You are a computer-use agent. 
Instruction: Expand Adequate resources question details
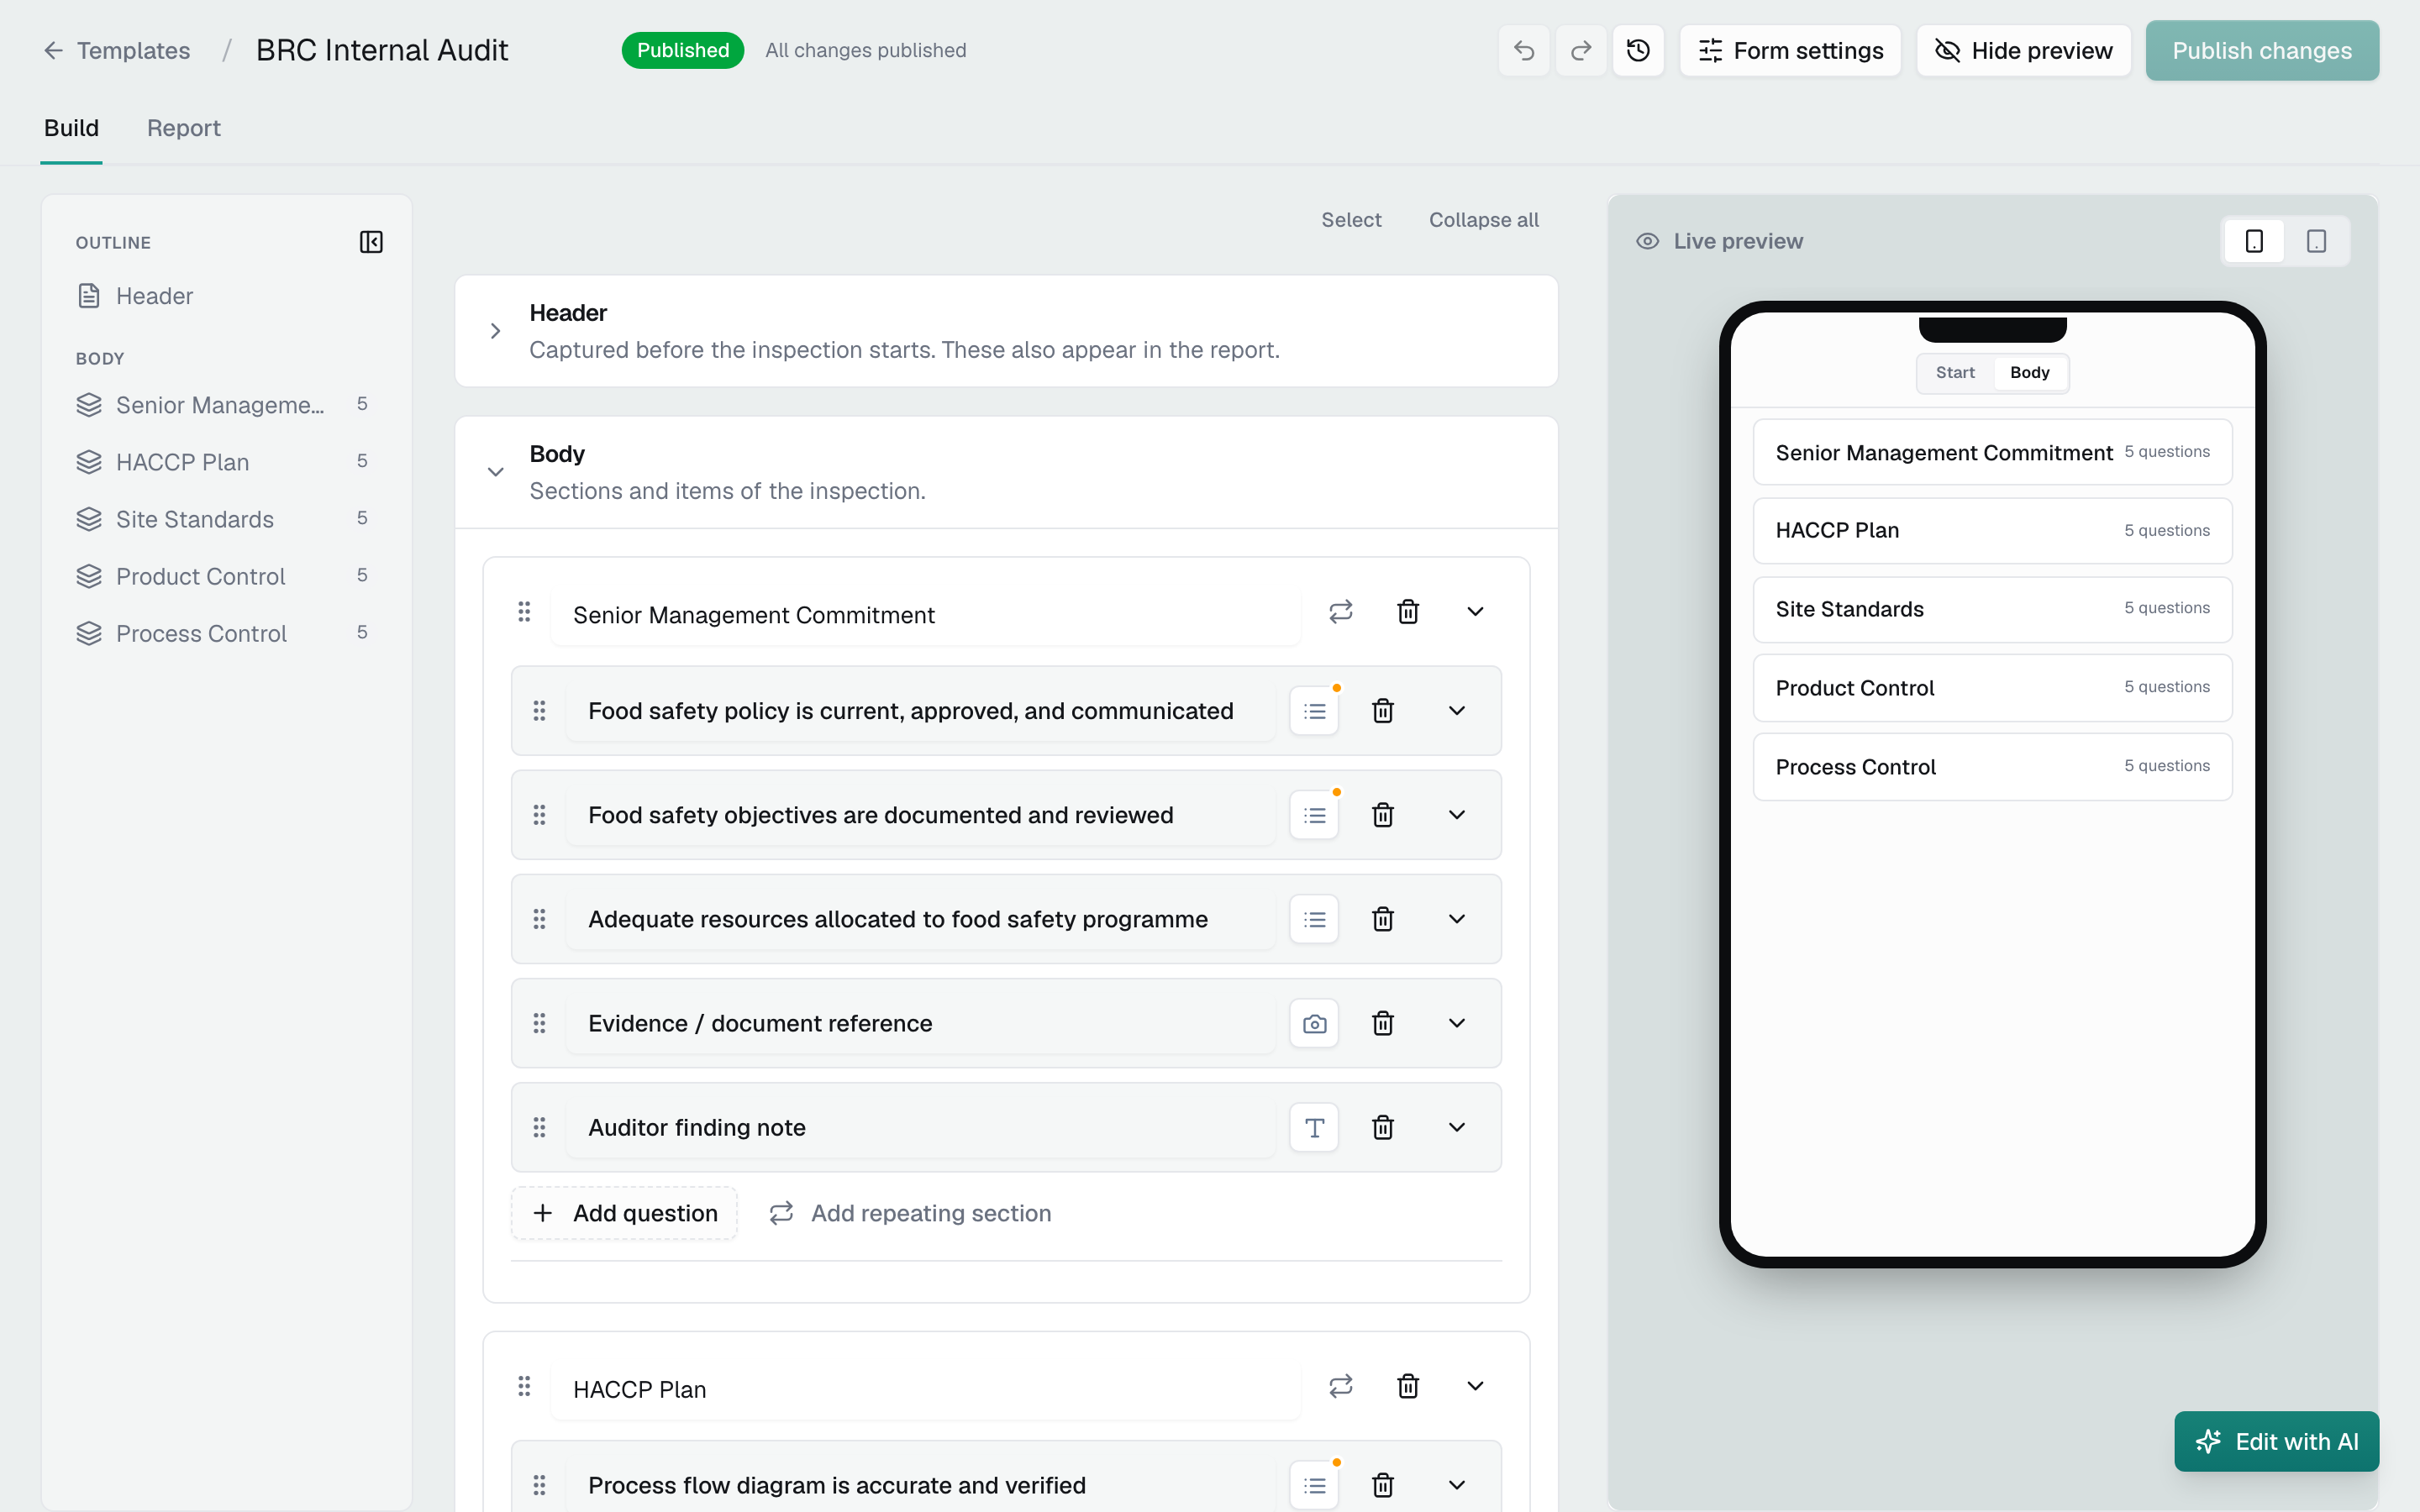pyautogui.click(x=1457, y=919)
